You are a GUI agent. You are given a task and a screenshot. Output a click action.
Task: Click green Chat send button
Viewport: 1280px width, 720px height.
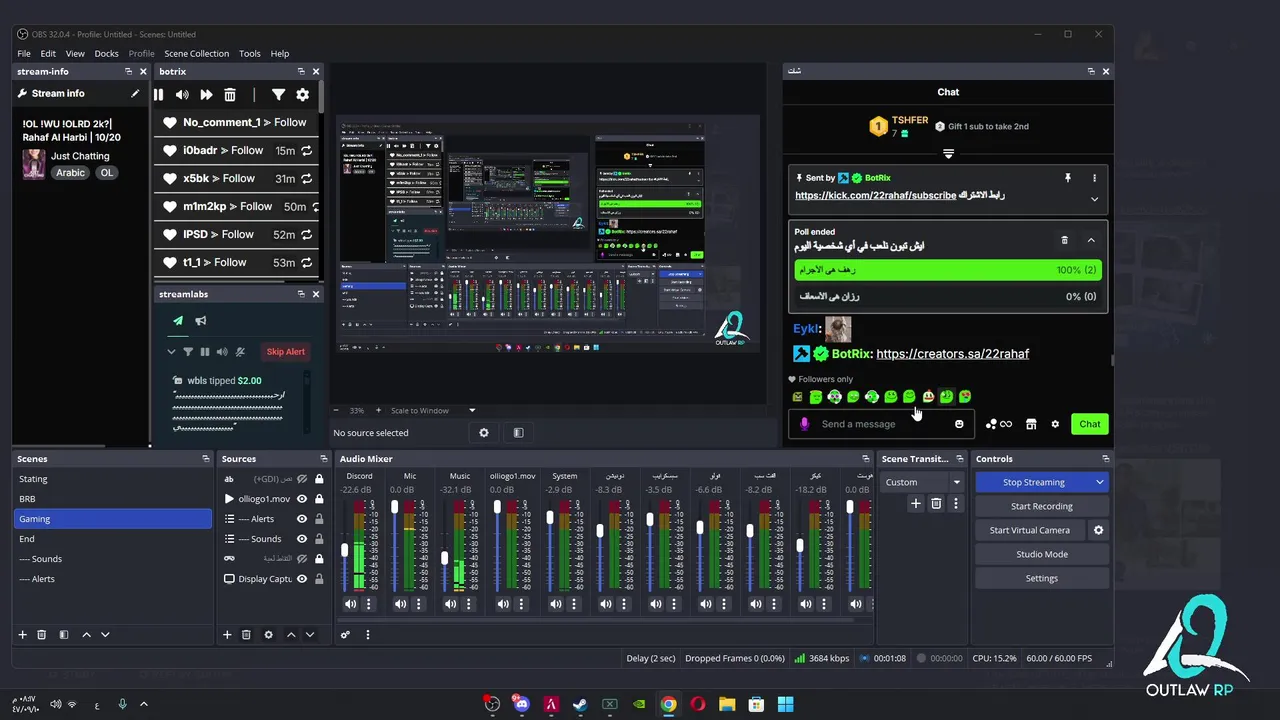point(1089,424)
